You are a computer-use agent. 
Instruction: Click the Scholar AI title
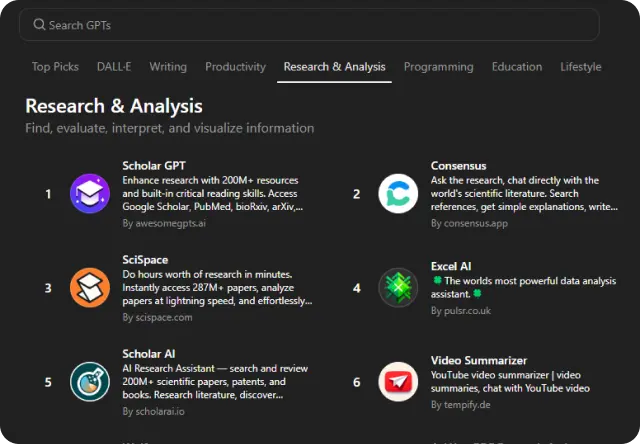(149, 354)
